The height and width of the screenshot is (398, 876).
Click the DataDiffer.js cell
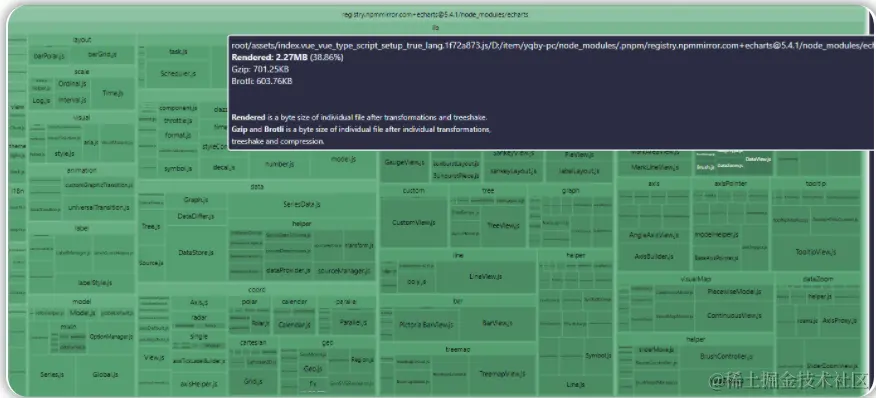click(196, 216)
